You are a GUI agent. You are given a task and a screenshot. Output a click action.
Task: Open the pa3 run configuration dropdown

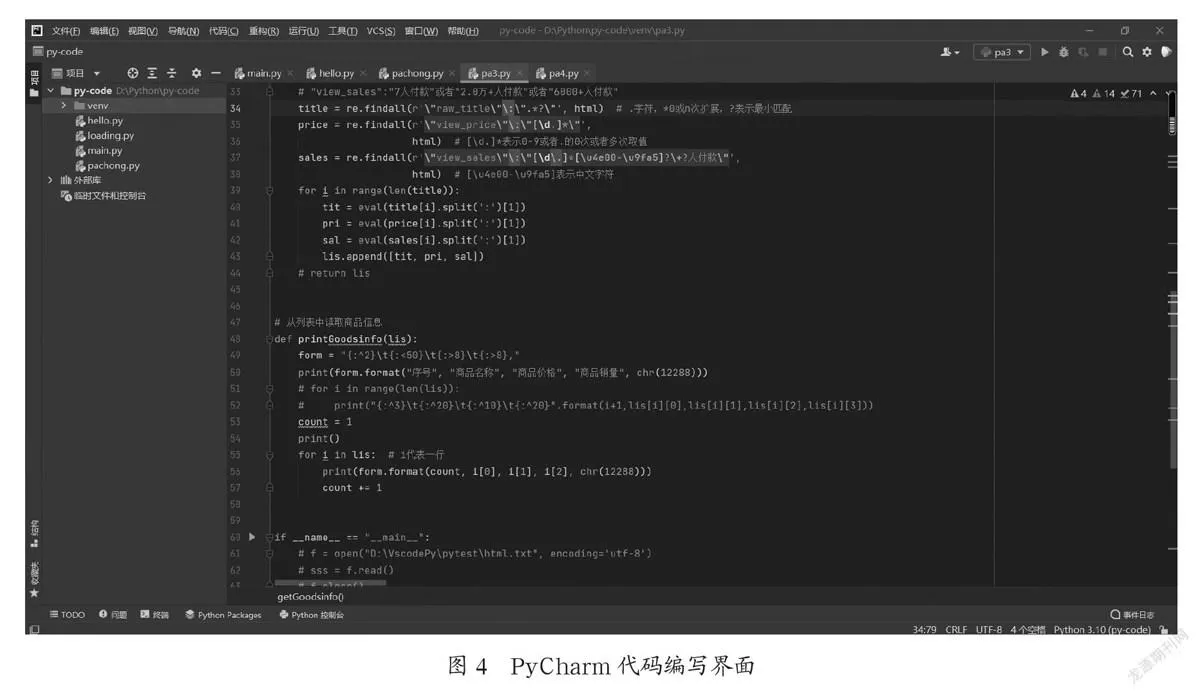(1002, 52)
